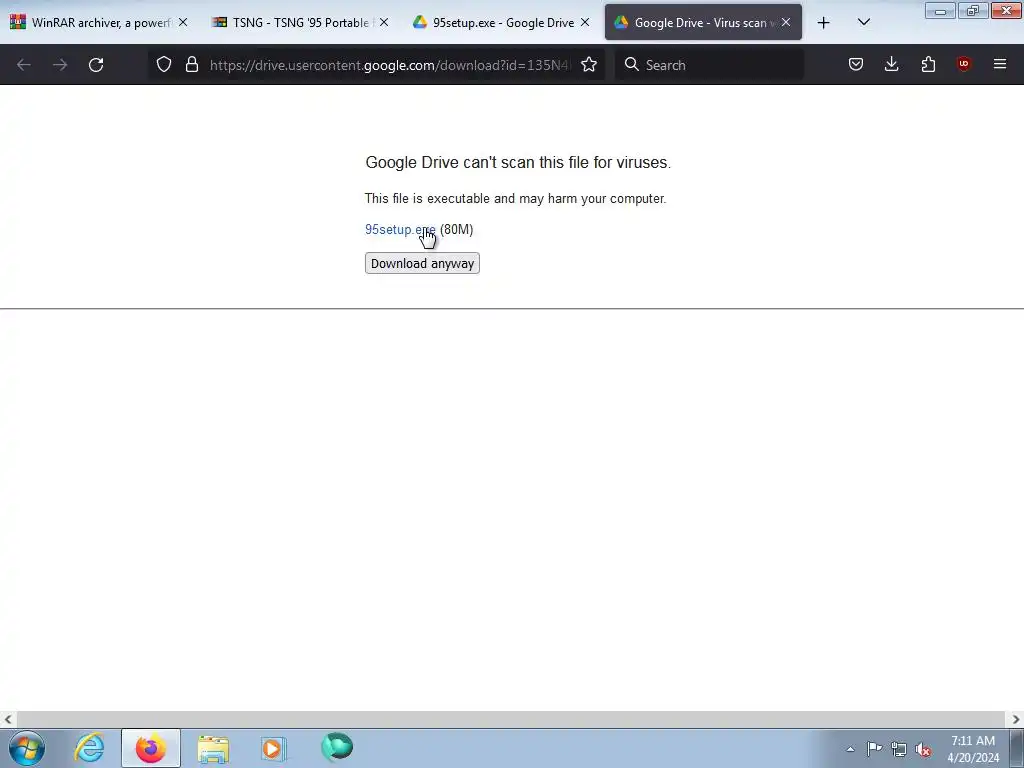The width and height of the screenshot is (1024, 768).
Task: Click the Show desktop strip
Action: 1016,748
